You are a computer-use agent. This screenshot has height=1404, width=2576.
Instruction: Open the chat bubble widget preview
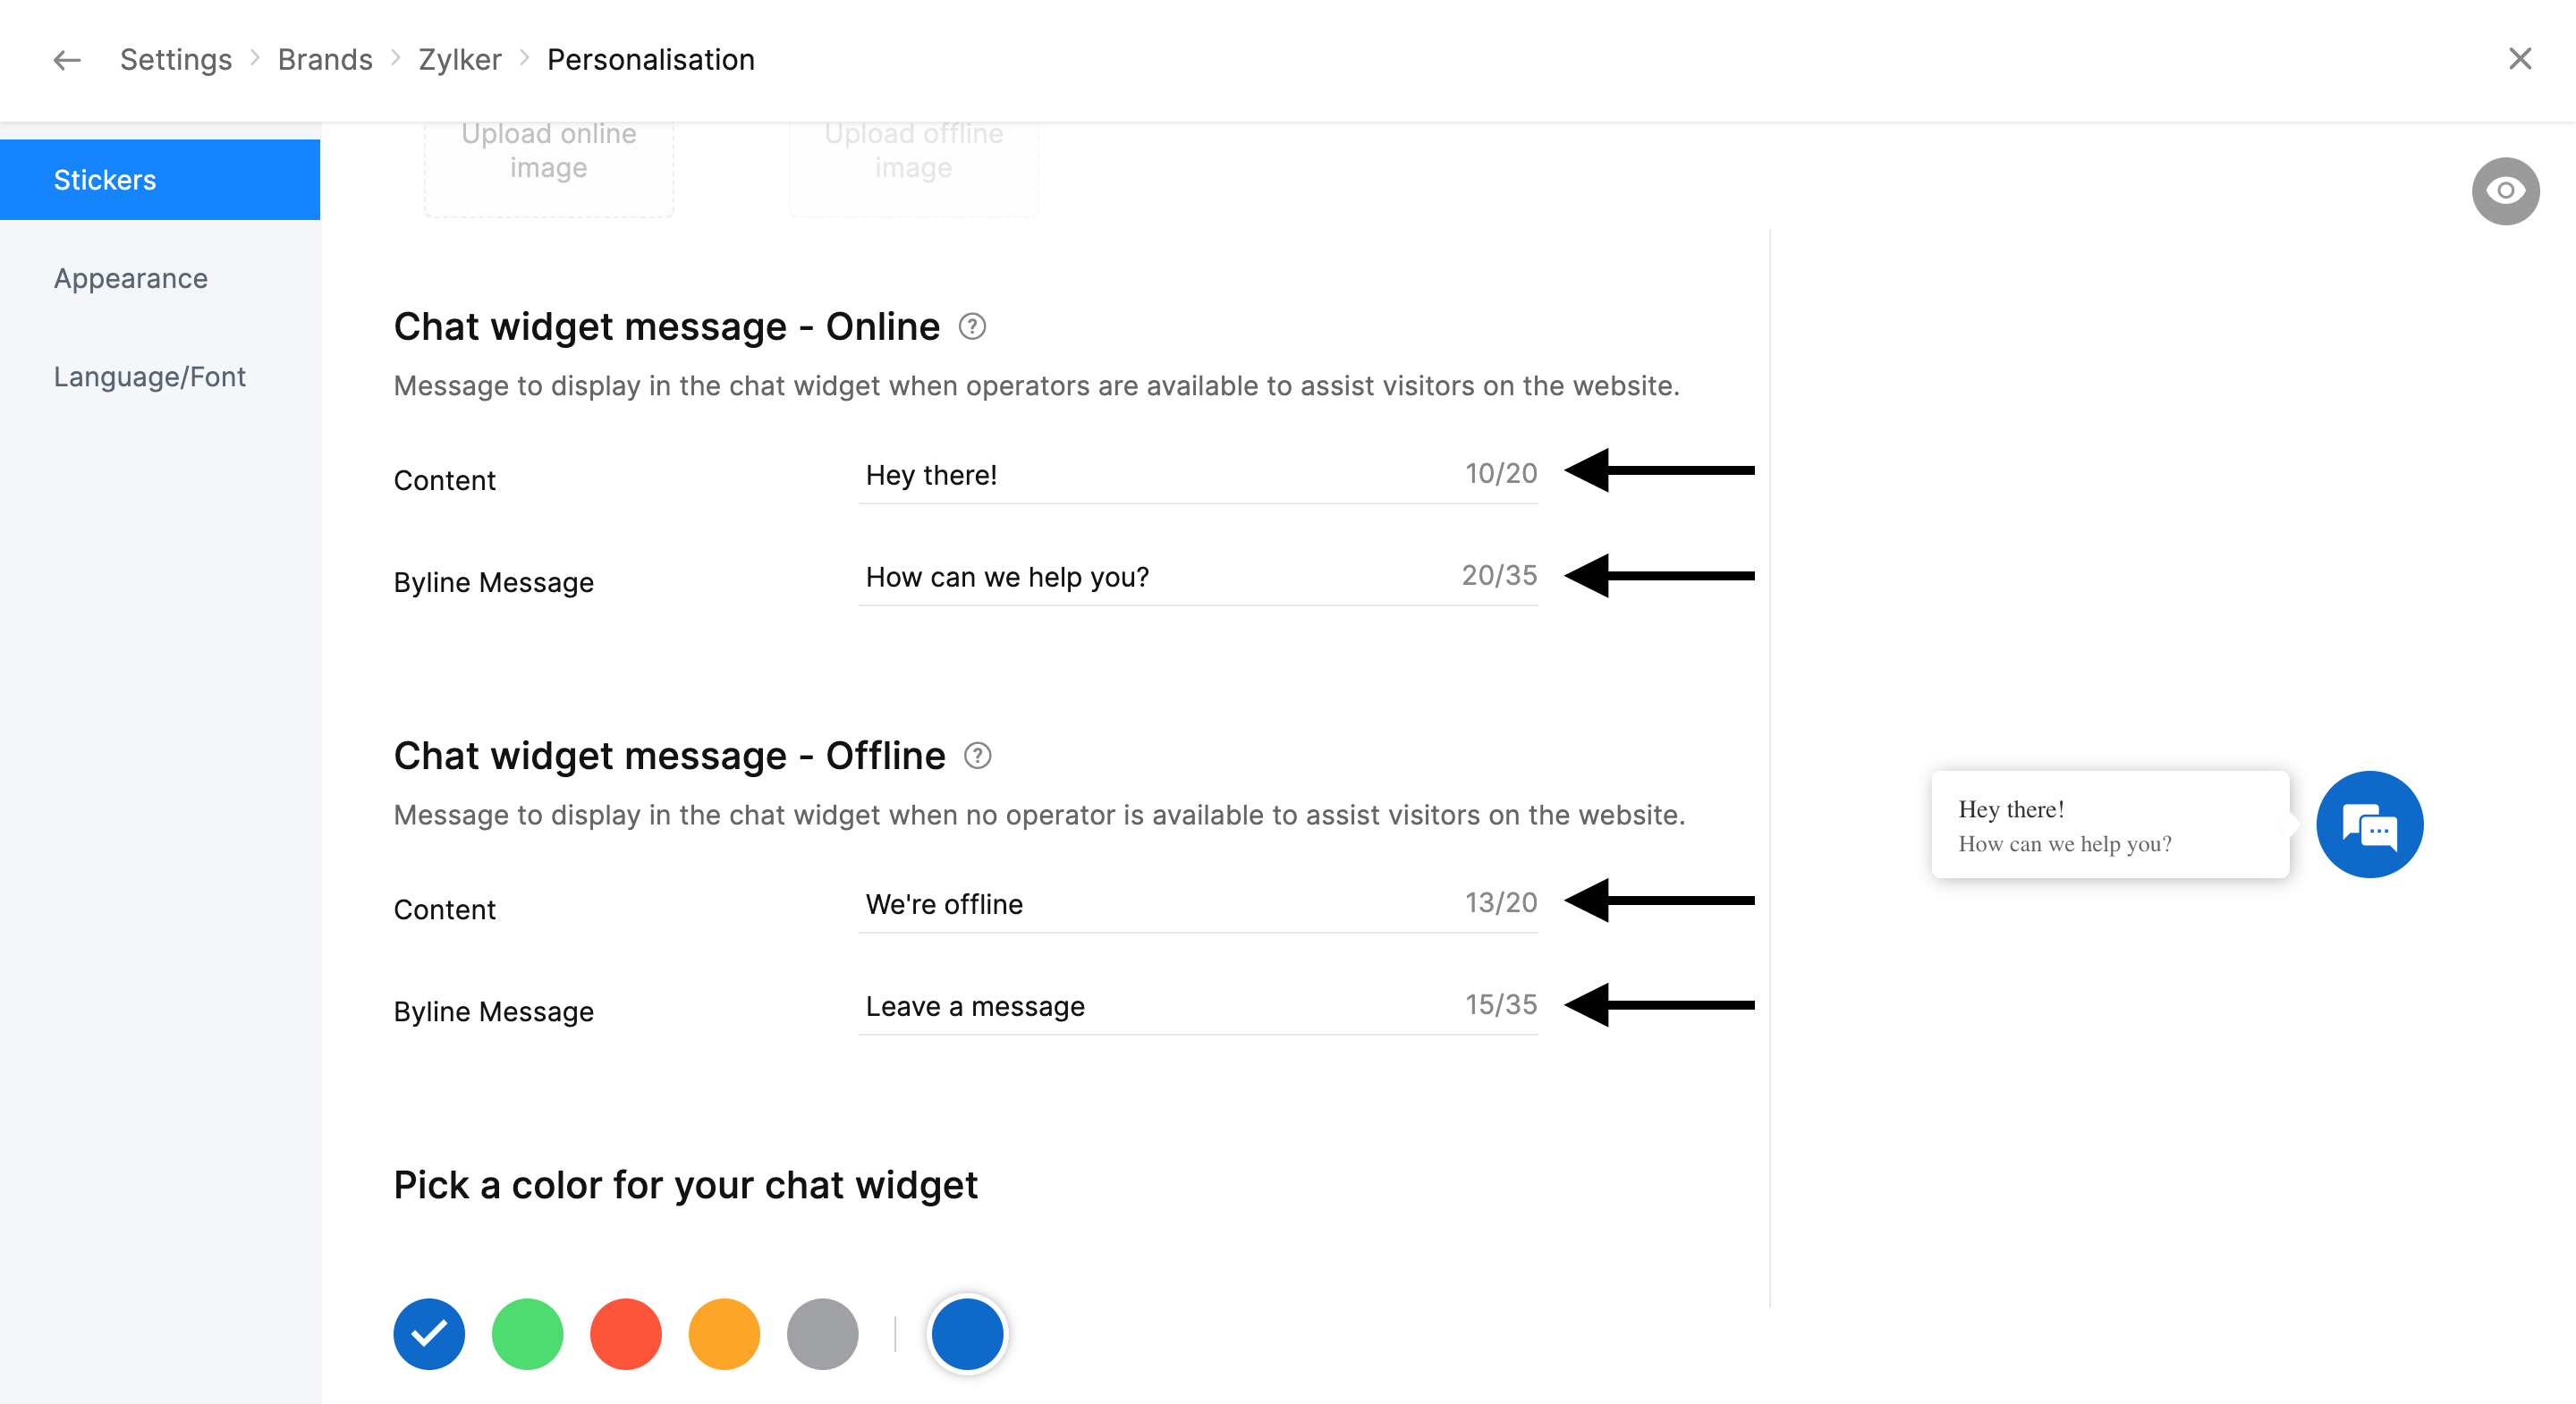[x=2369, y=825]
